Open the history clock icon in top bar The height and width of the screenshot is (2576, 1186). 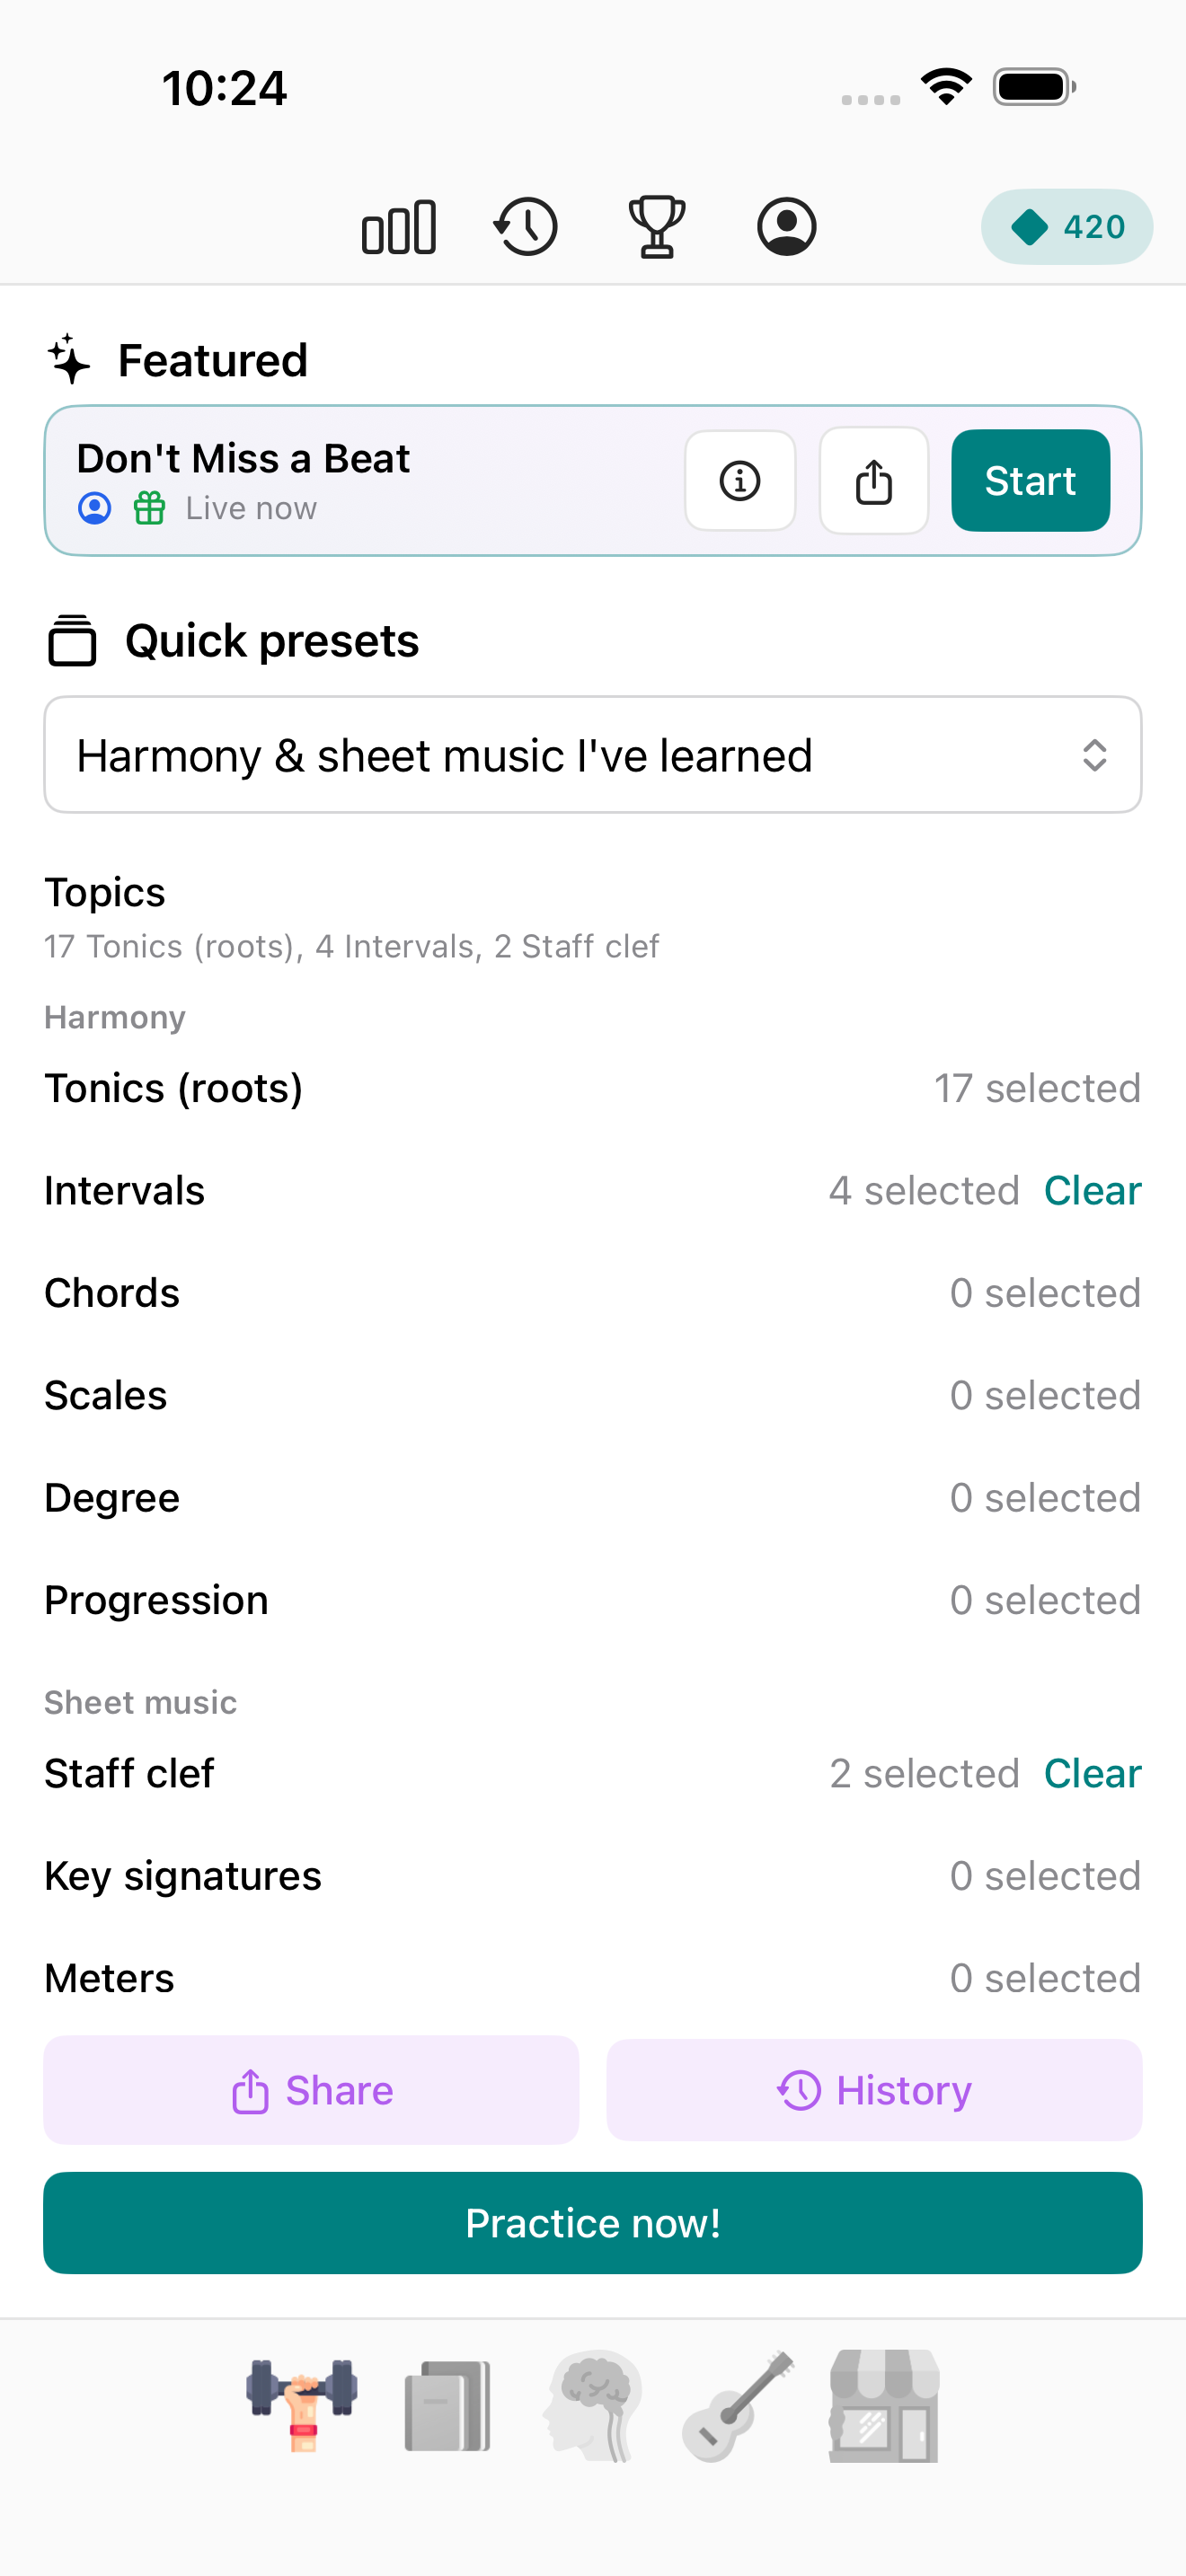(x=526, y=227)
